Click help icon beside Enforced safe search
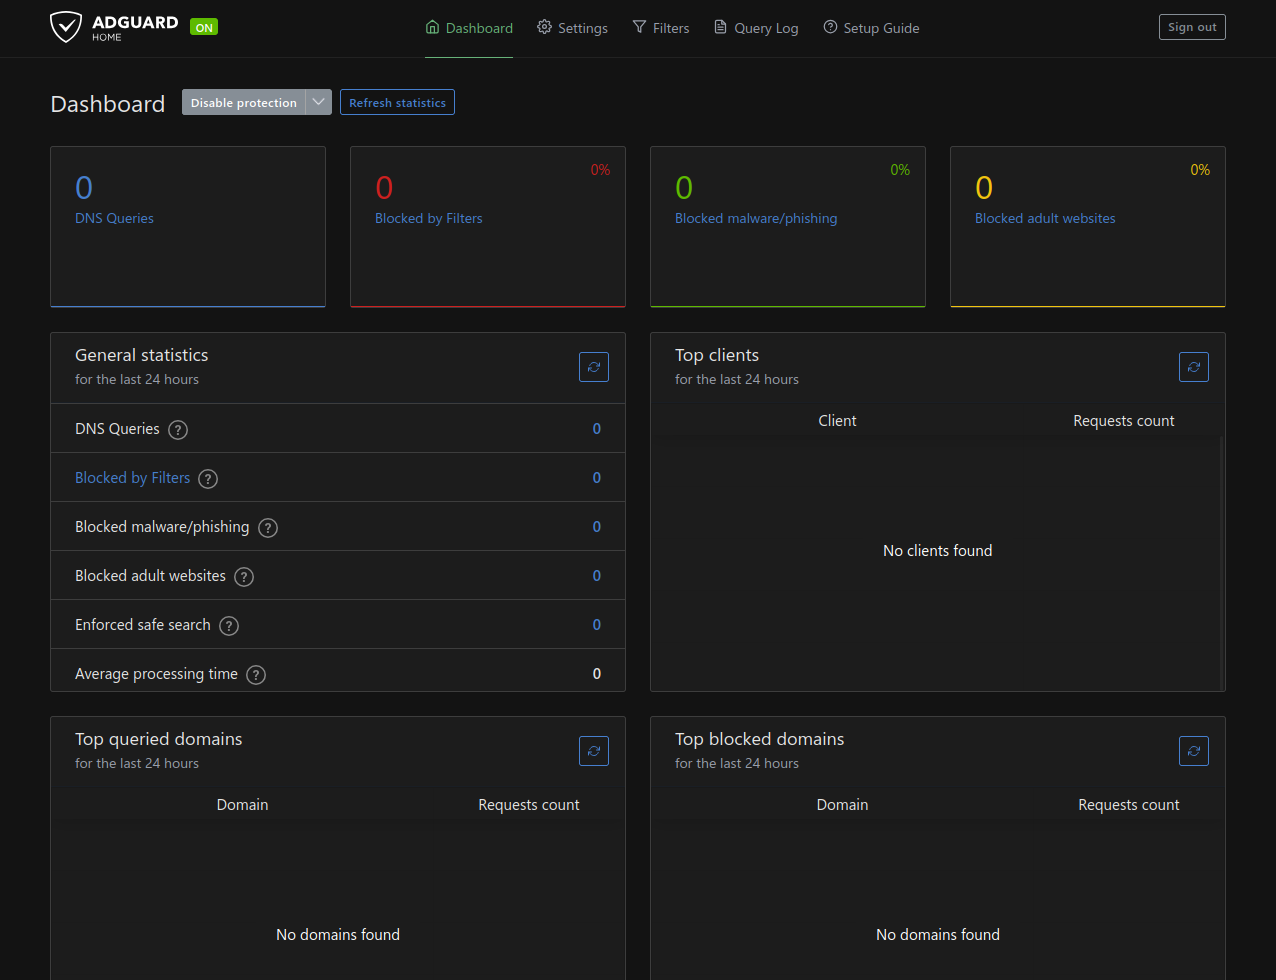Screen dimensions: 1276x980 coord(229,626)
